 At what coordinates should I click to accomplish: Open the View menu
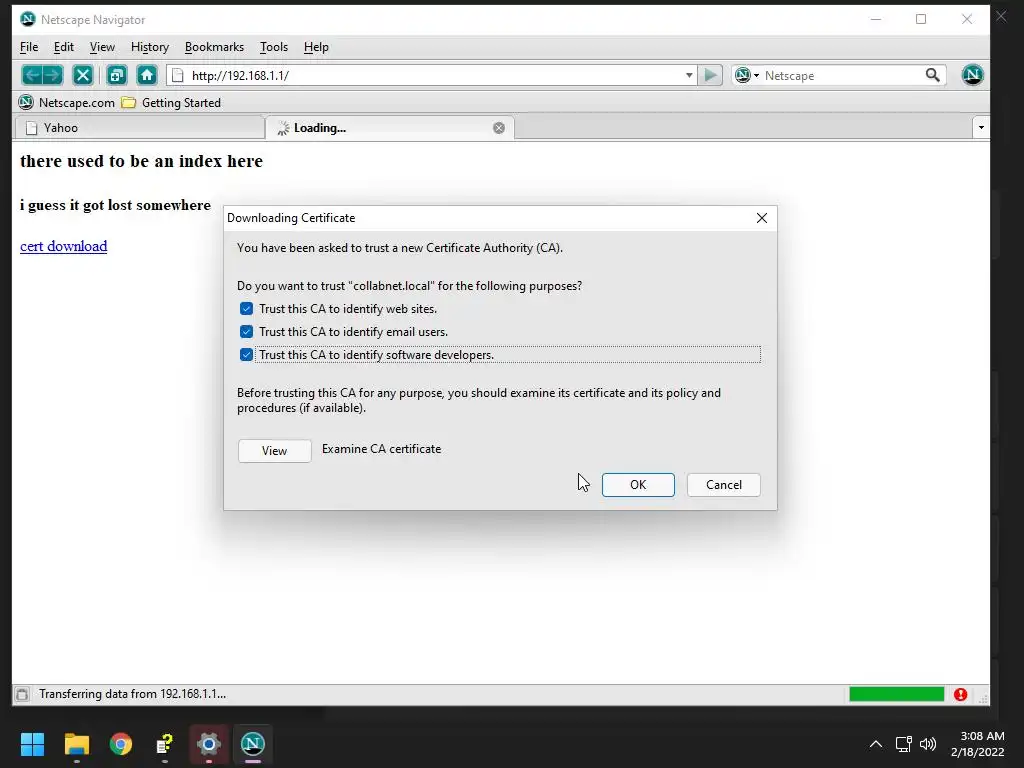click(102, 47)
